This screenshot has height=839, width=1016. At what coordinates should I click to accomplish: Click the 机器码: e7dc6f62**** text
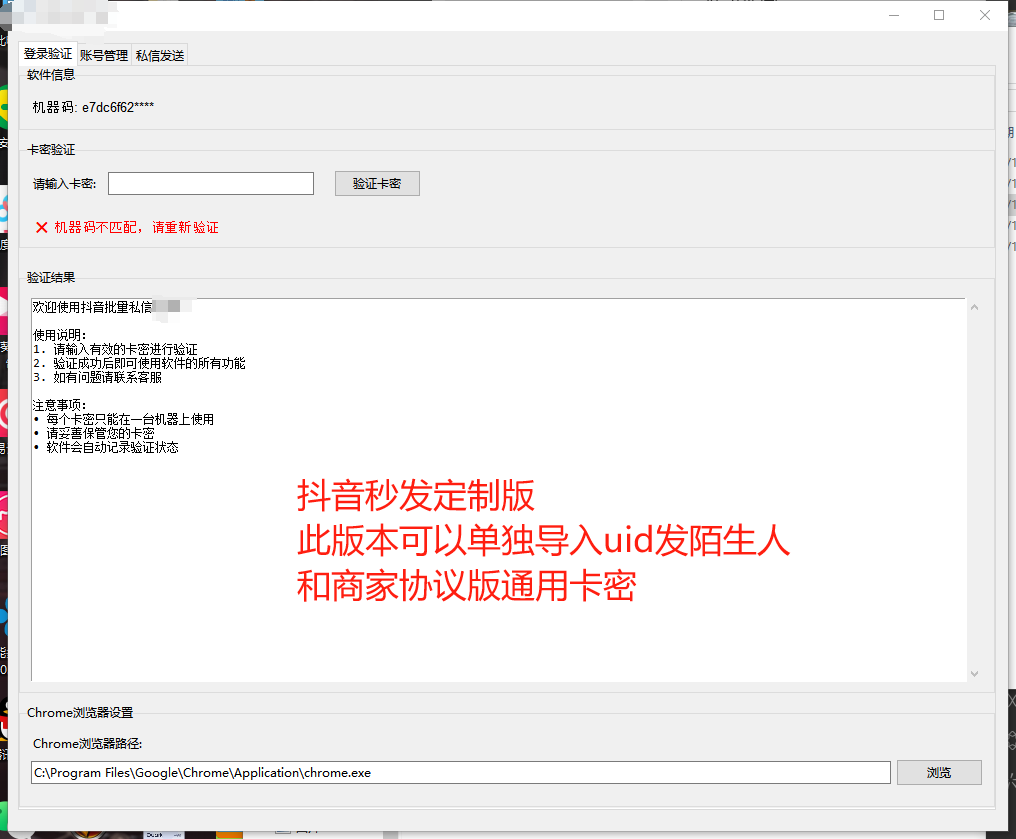point(93,108)
